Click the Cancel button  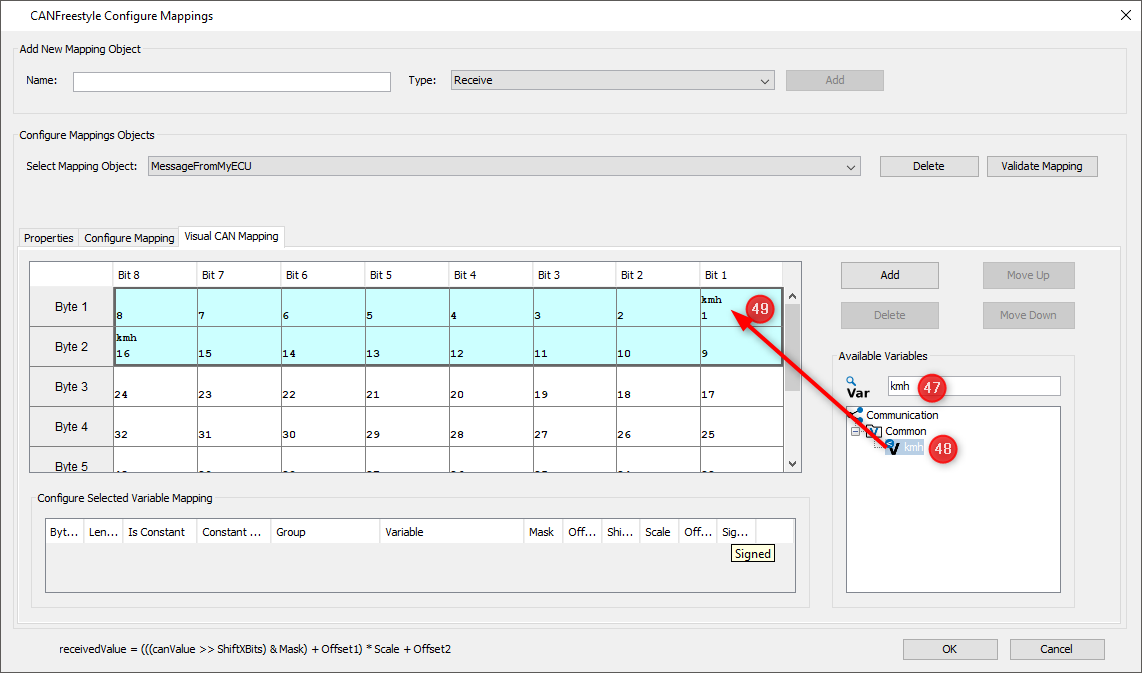coord(1056,649)
